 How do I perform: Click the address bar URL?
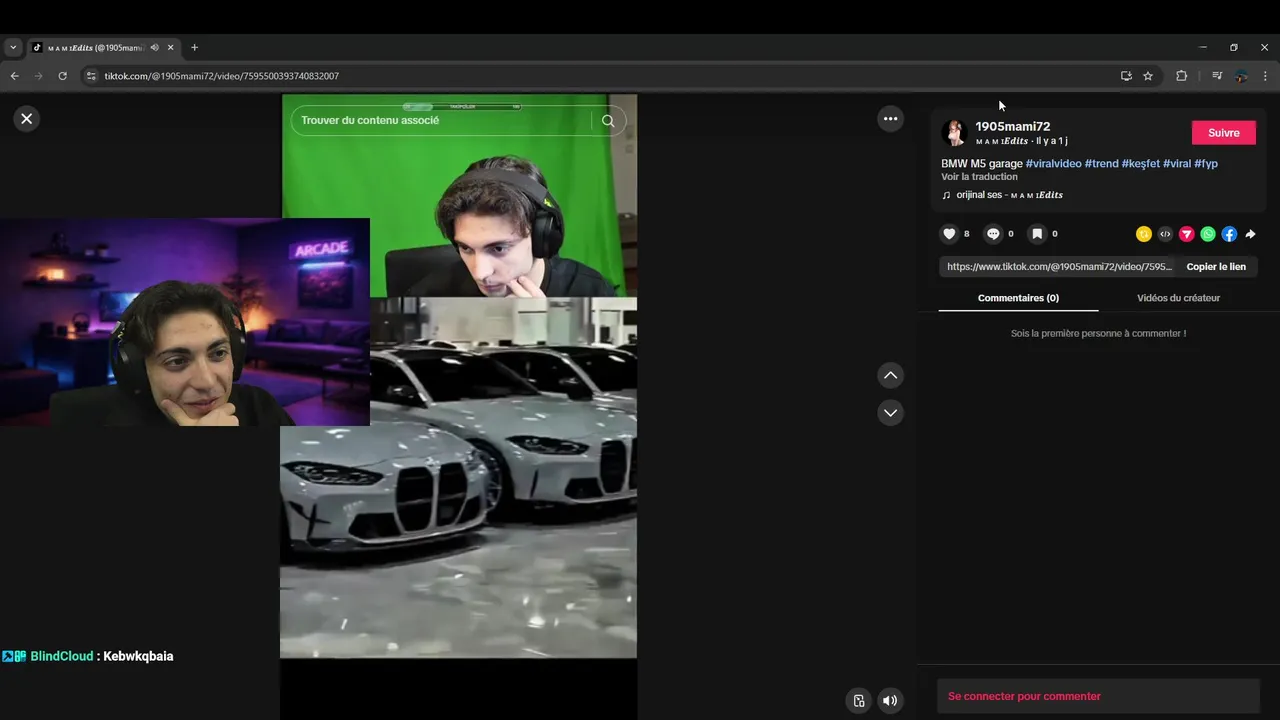[x=222, y=76]
